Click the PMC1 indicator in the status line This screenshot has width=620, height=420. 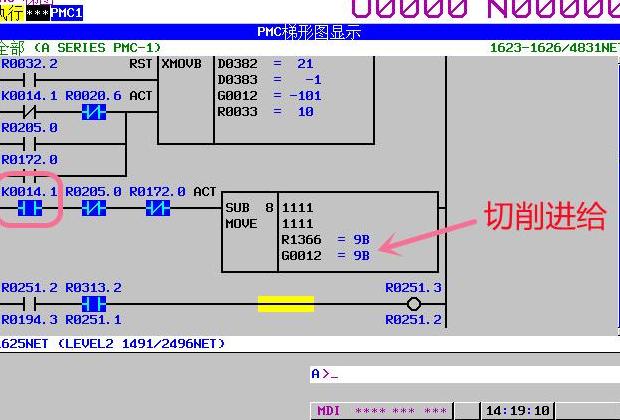66,13
